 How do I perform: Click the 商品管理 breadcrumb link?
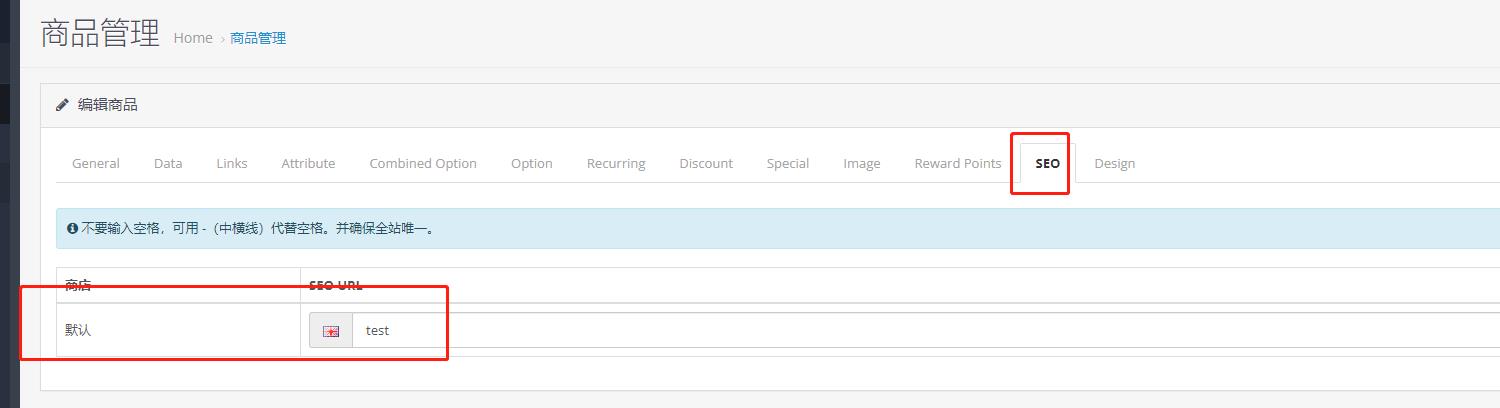coord(258,38)
